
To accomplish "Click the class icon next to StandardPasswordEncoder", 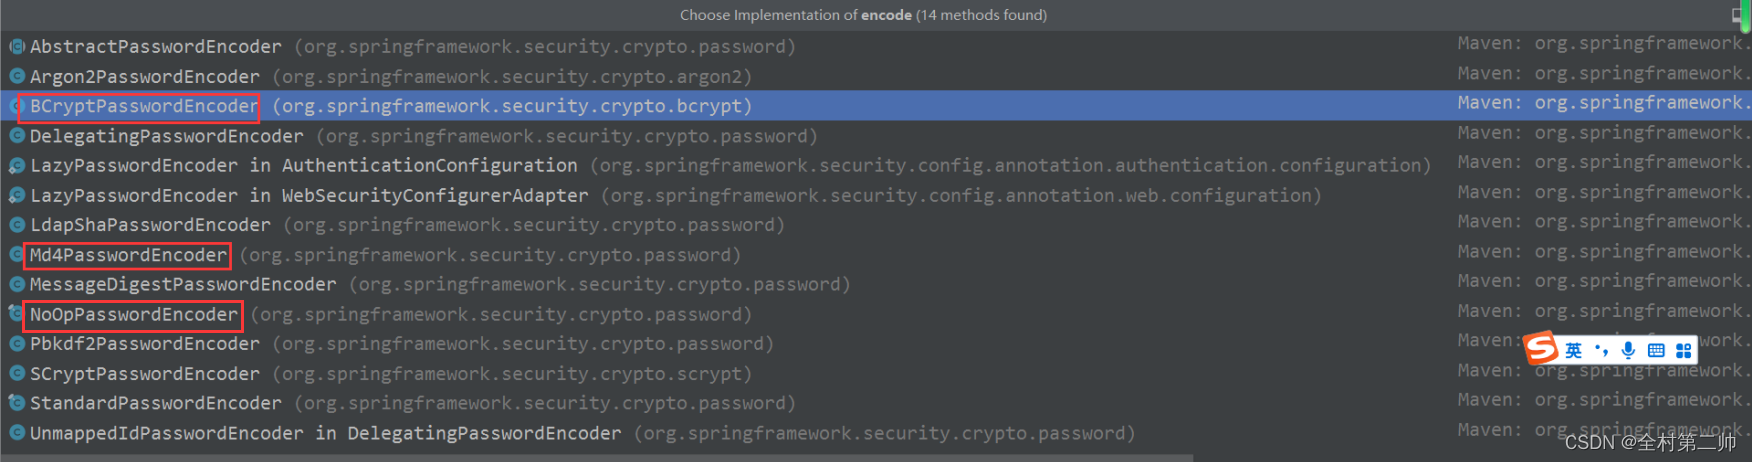I will point(17,403).
